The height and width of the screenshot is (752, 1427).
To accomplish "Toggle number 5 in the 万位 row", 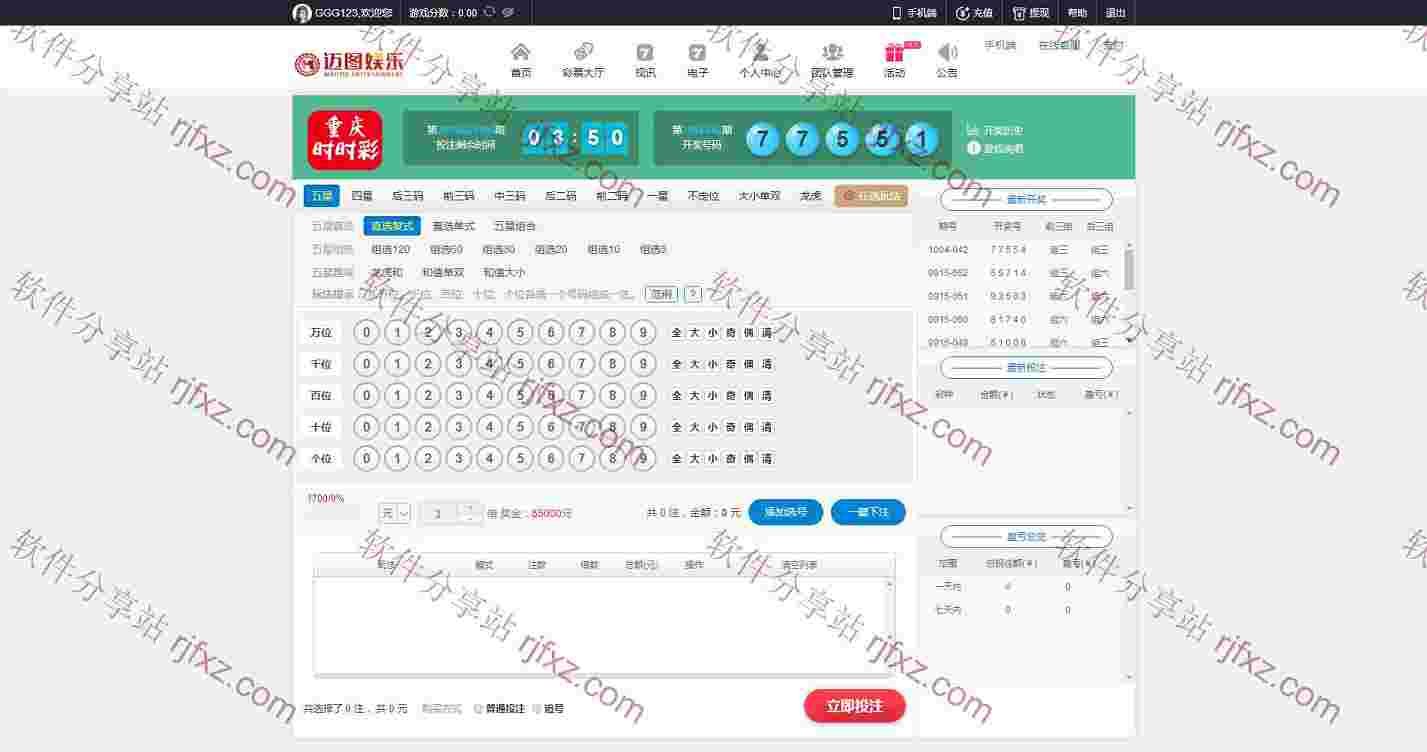I will pyautogui.click(x=520, y=332).
